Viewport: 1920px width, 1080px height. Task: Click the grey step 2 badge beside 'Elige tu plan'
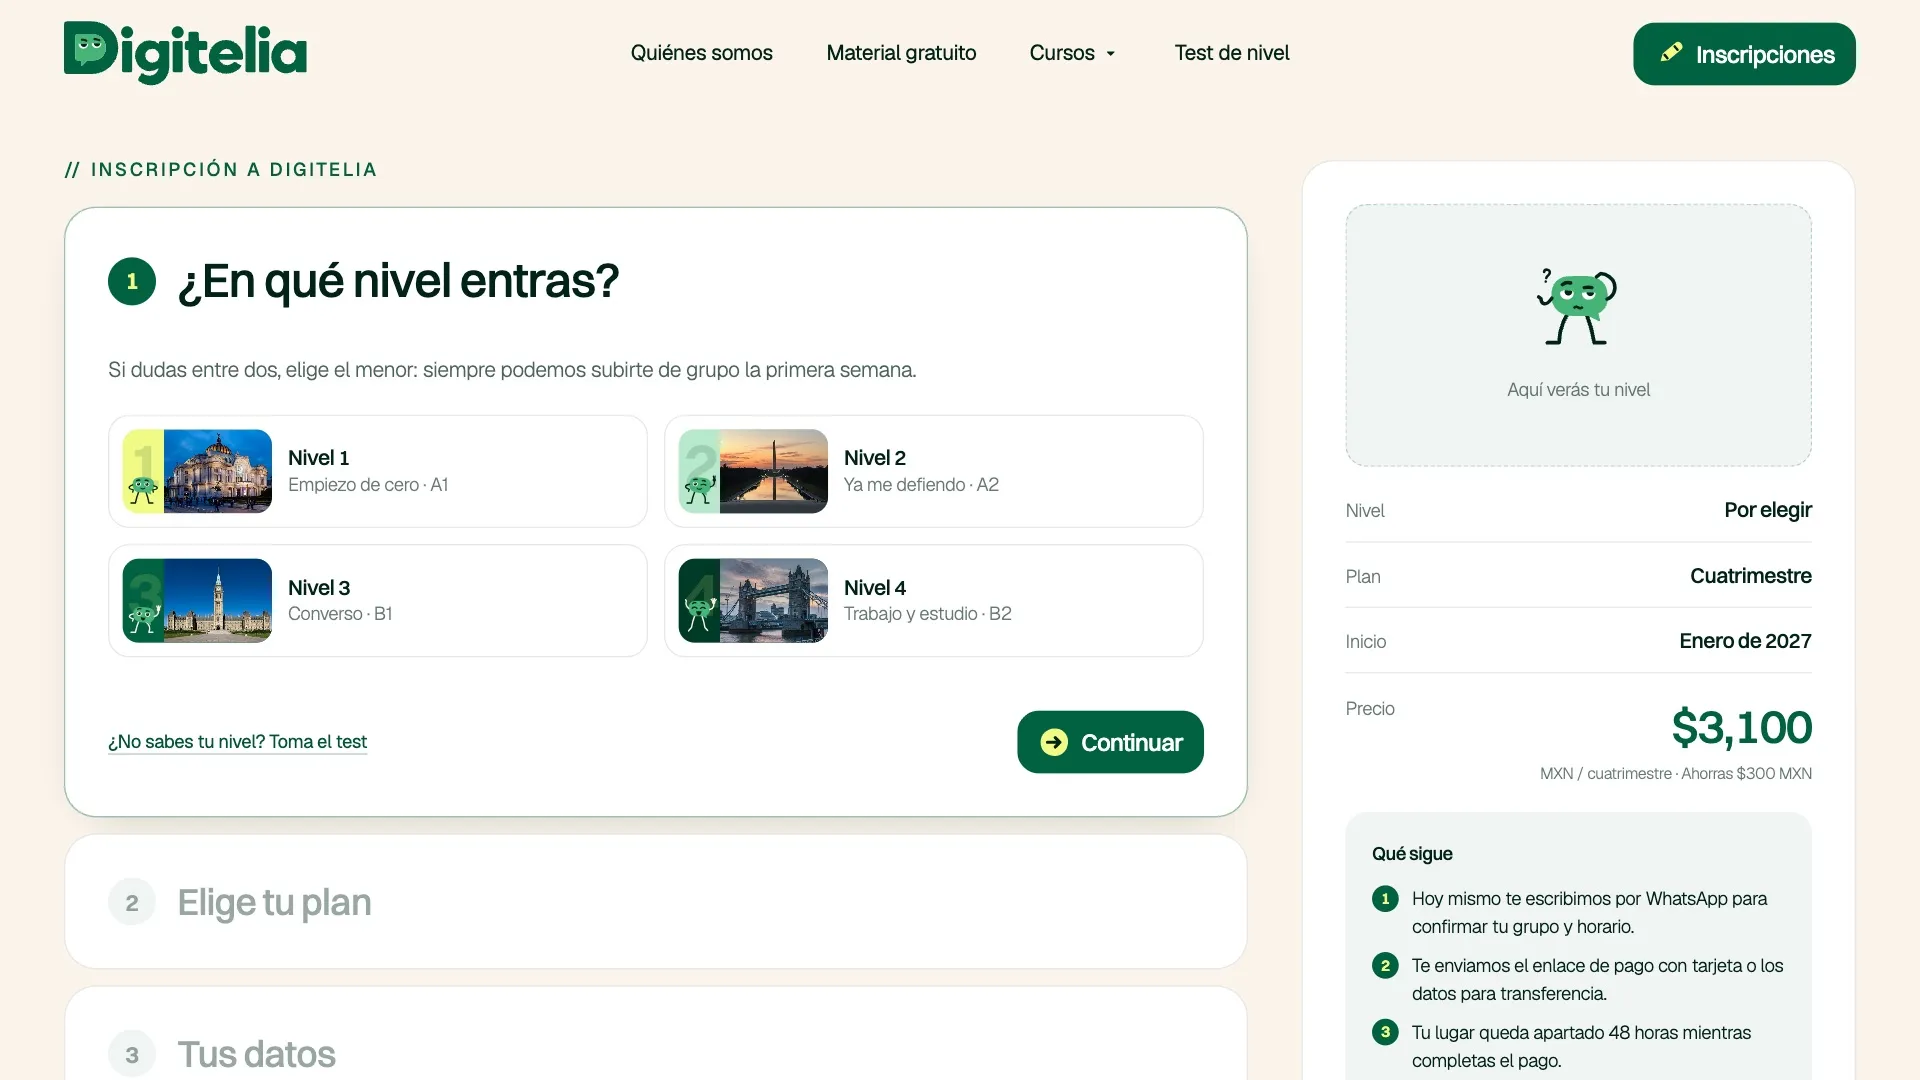tap(132, 903)
